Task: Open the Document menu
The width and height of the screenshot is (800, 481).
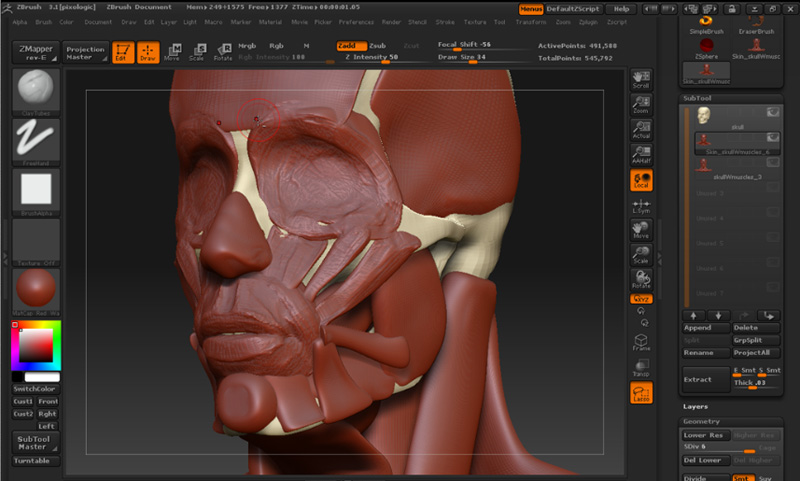Action: click(x=98, y=22)
